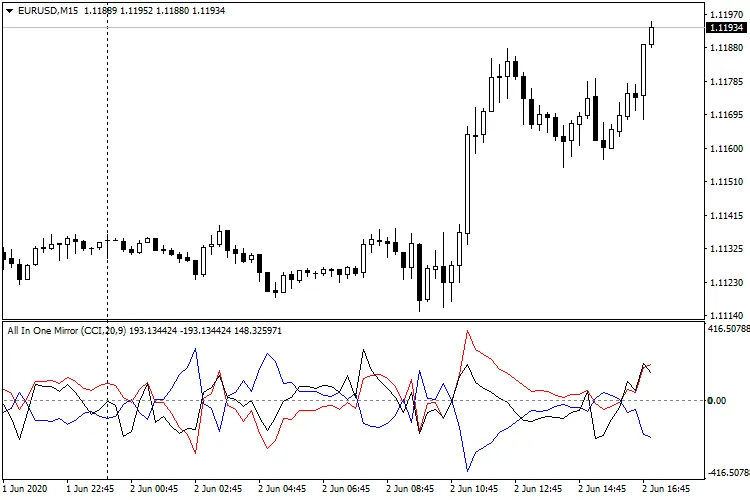Click the 2 Jun 16:45 time label
750x500 pixels.
666,490
